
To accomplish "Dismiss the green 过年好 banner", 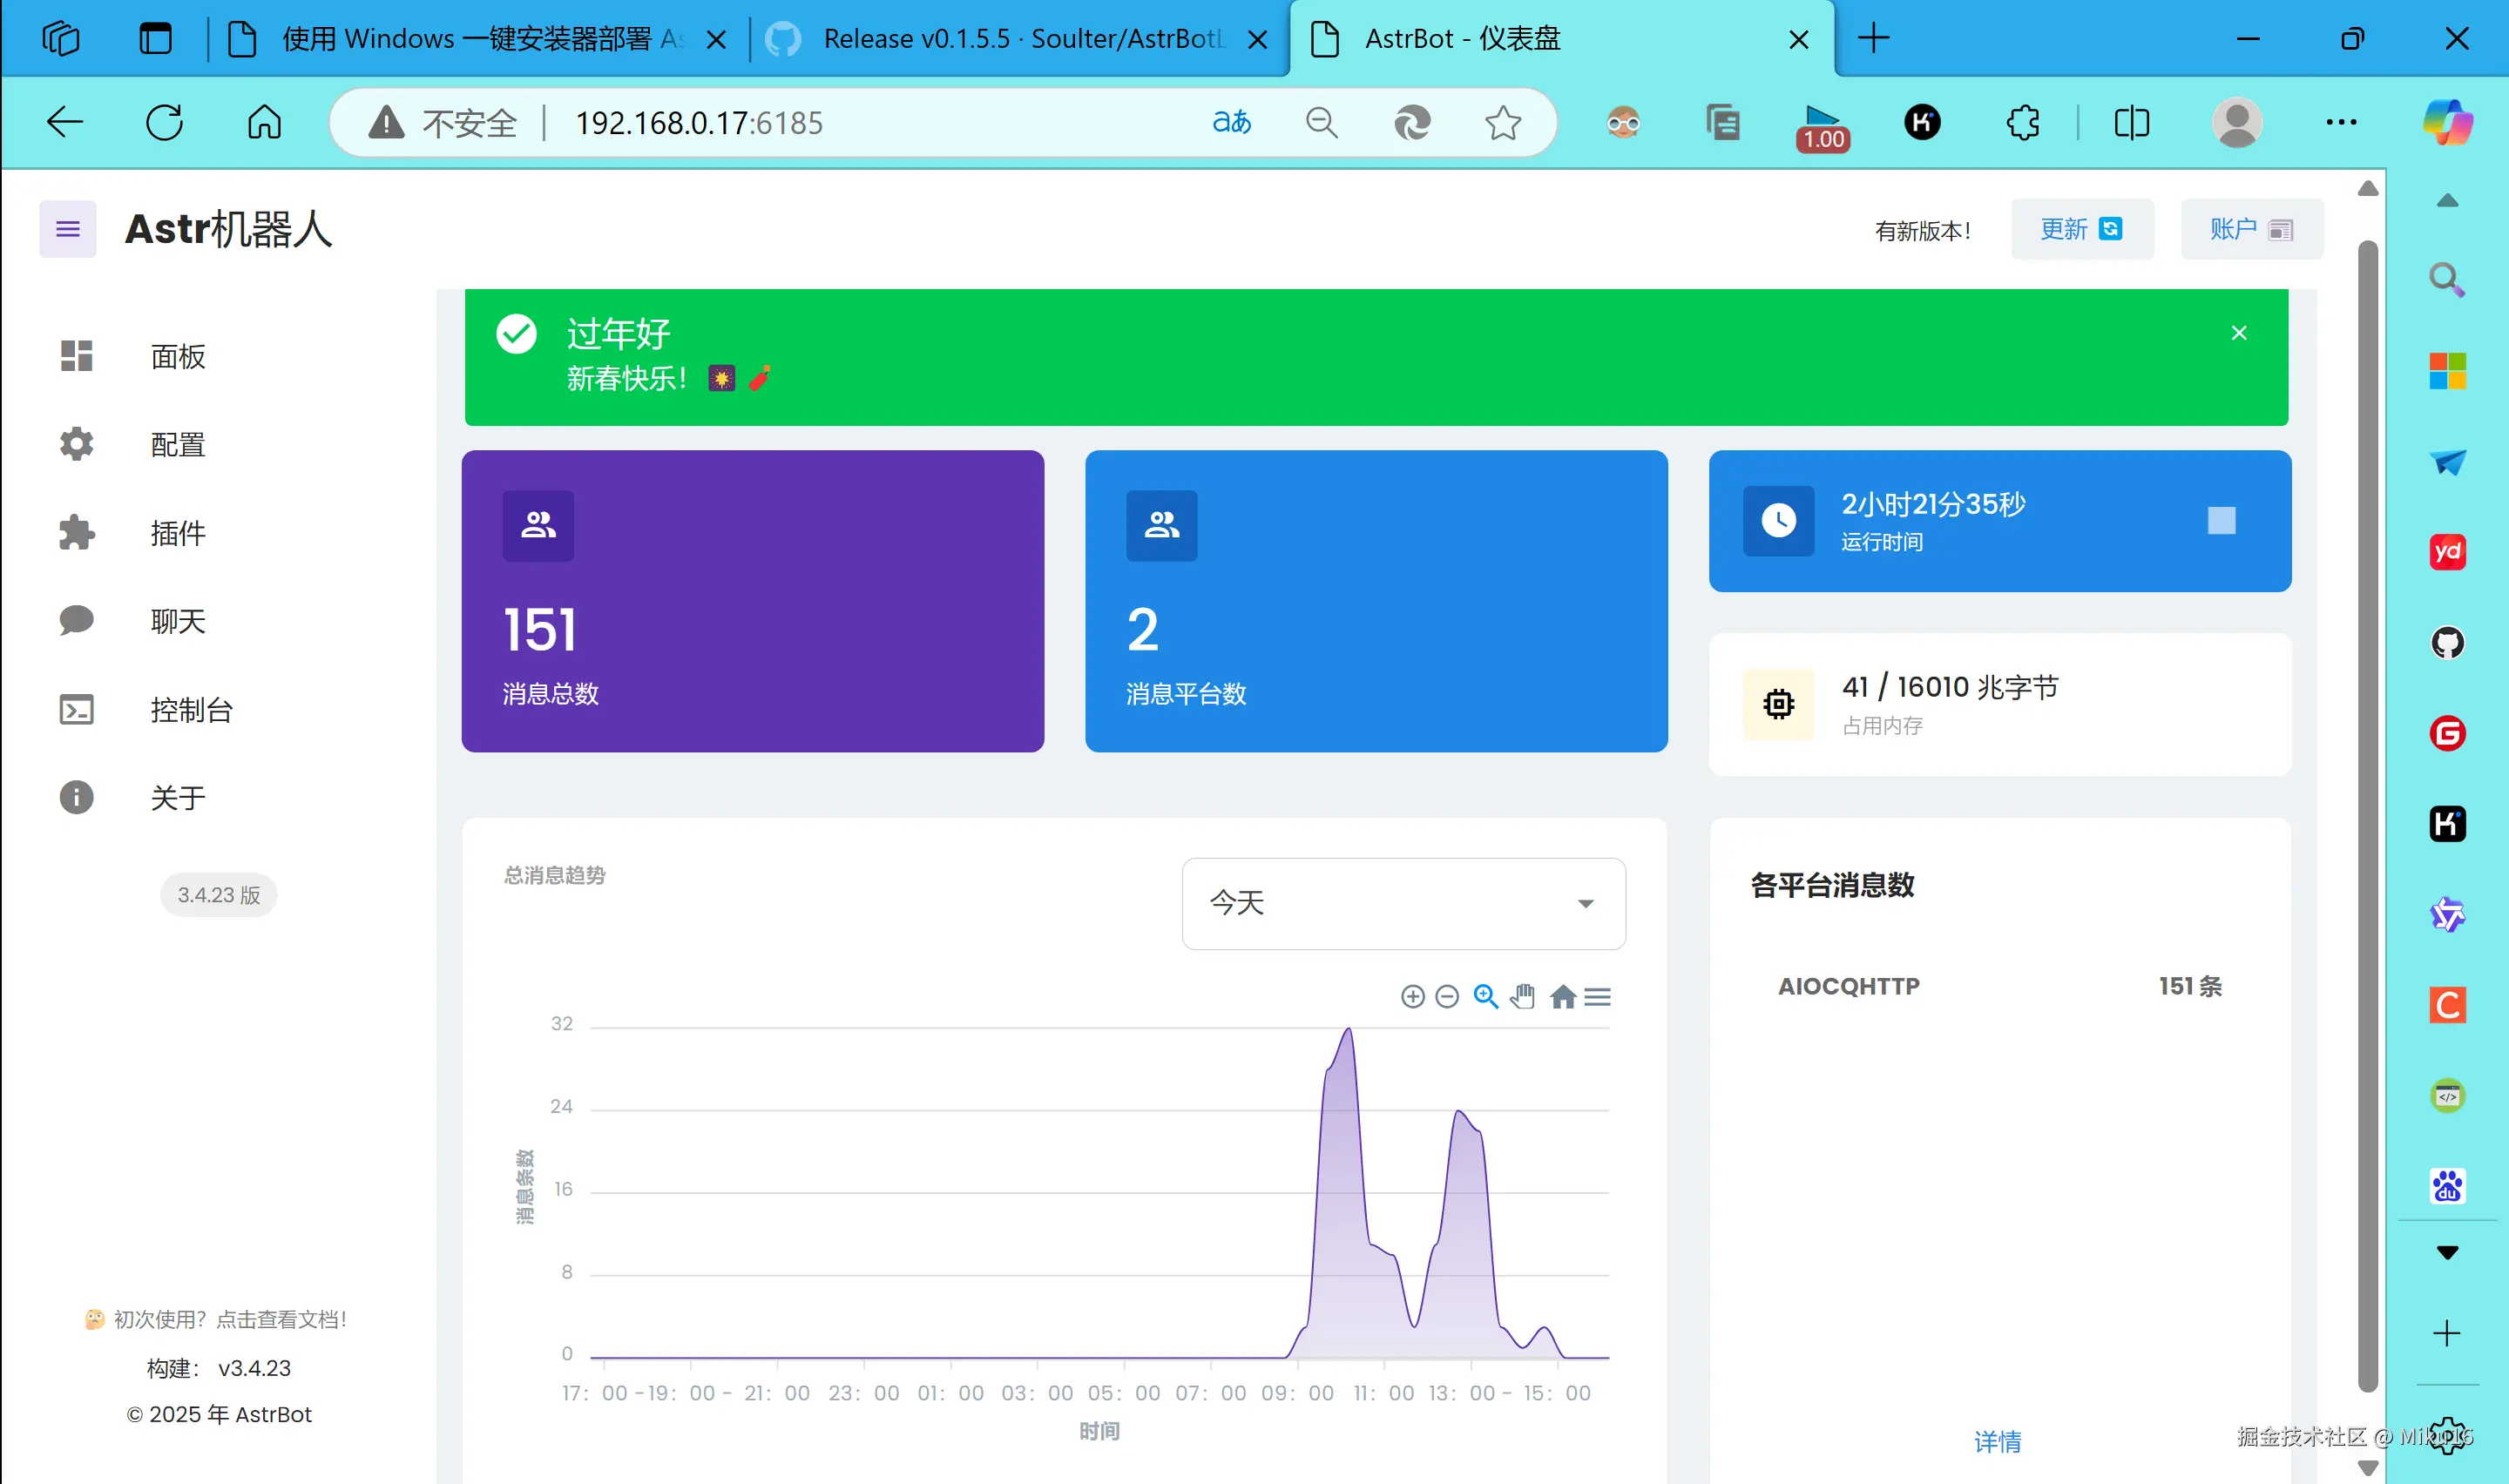I will point(2239,333).
